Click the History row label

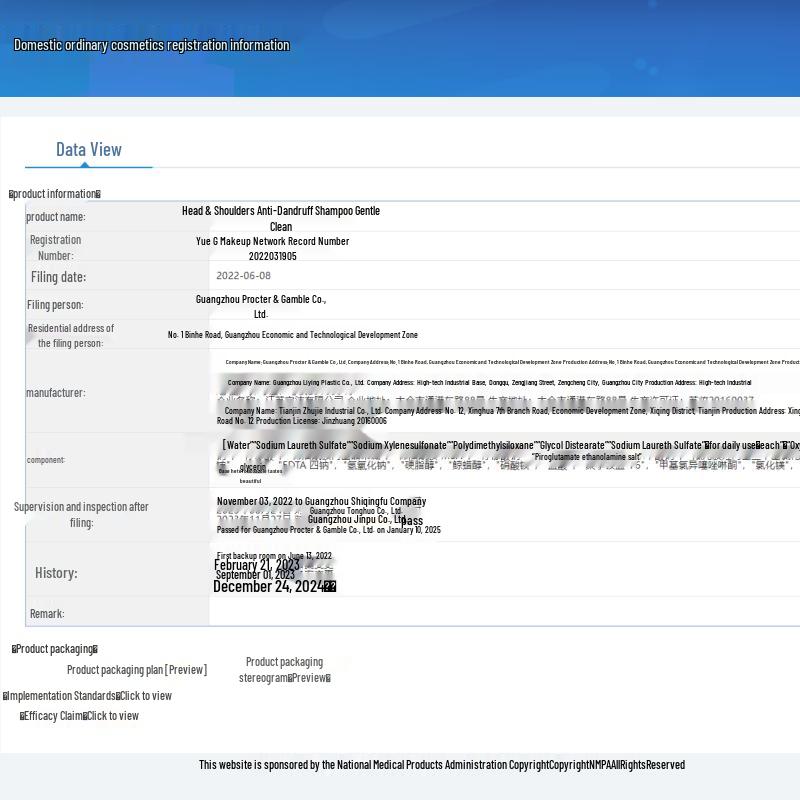[56, 573]
